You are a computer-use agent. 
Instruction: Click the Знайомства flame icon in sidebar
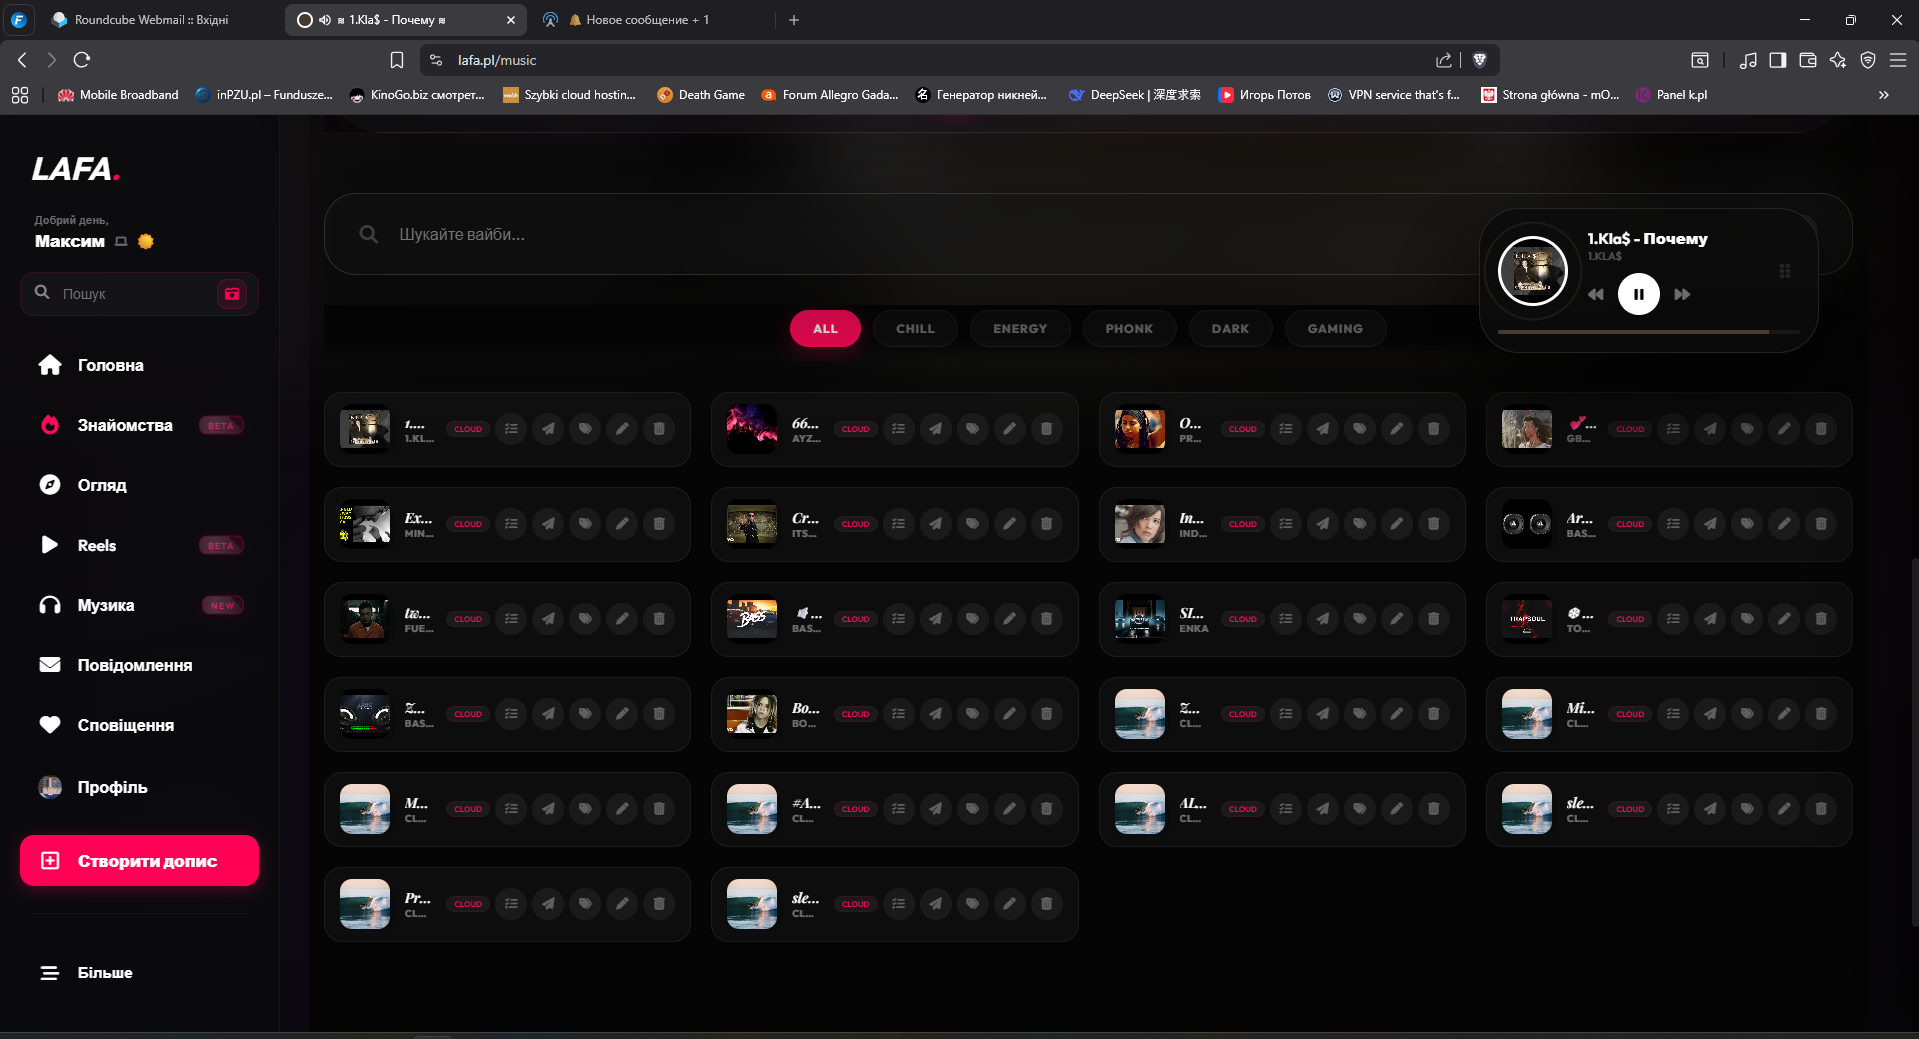(x=50, y=425)
